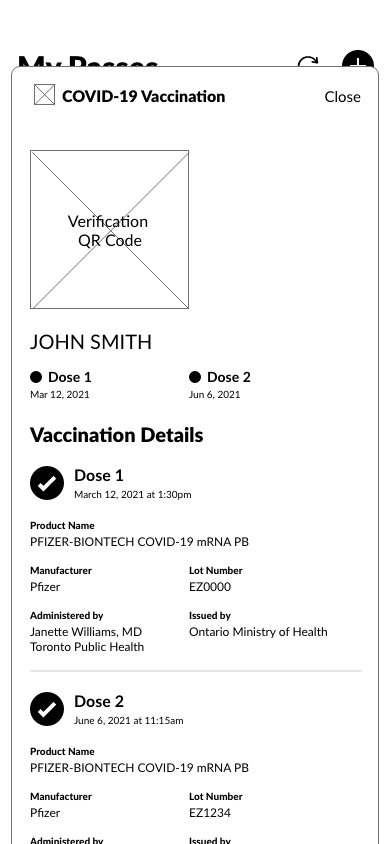Click Janette Williams, MD administrator text
Image resolution: width=390 pixels, height=844 pixels.
[86, 632]
